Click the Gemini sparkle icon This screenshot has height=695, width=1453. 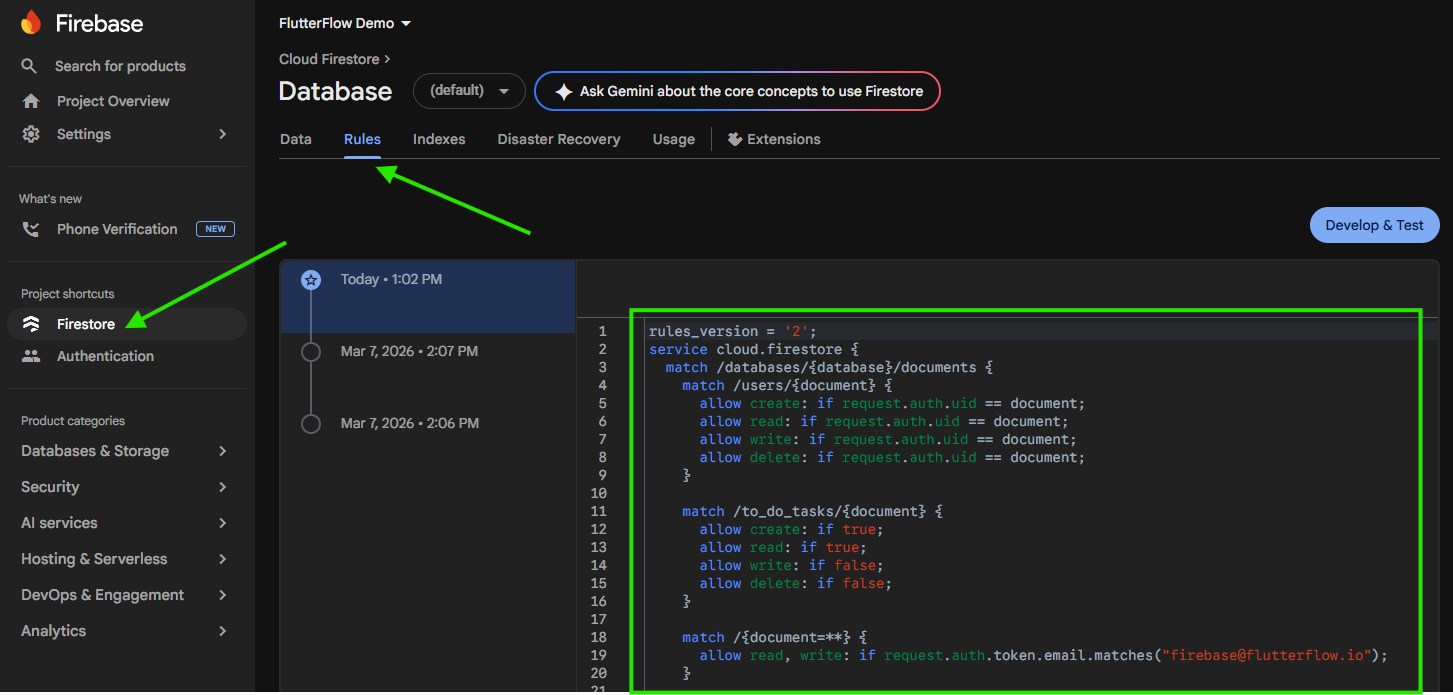coord(564,91)
